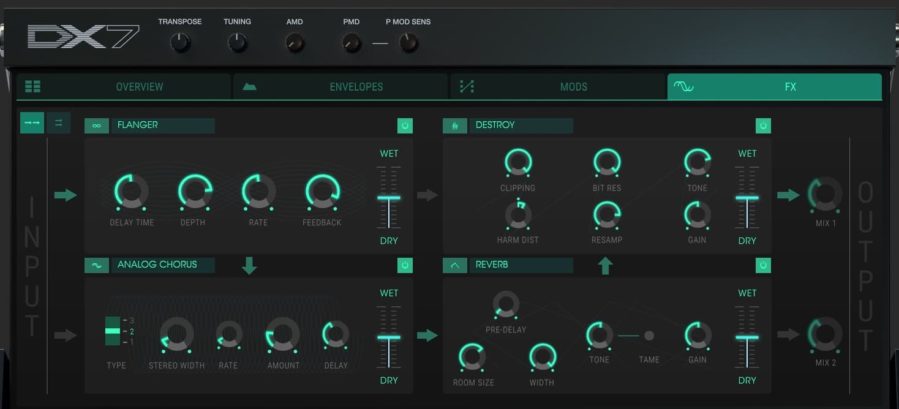The width and height of the screenshot is (899, 409).
Task: Switch to the FX tab
Action: click(x=775, y=87)
